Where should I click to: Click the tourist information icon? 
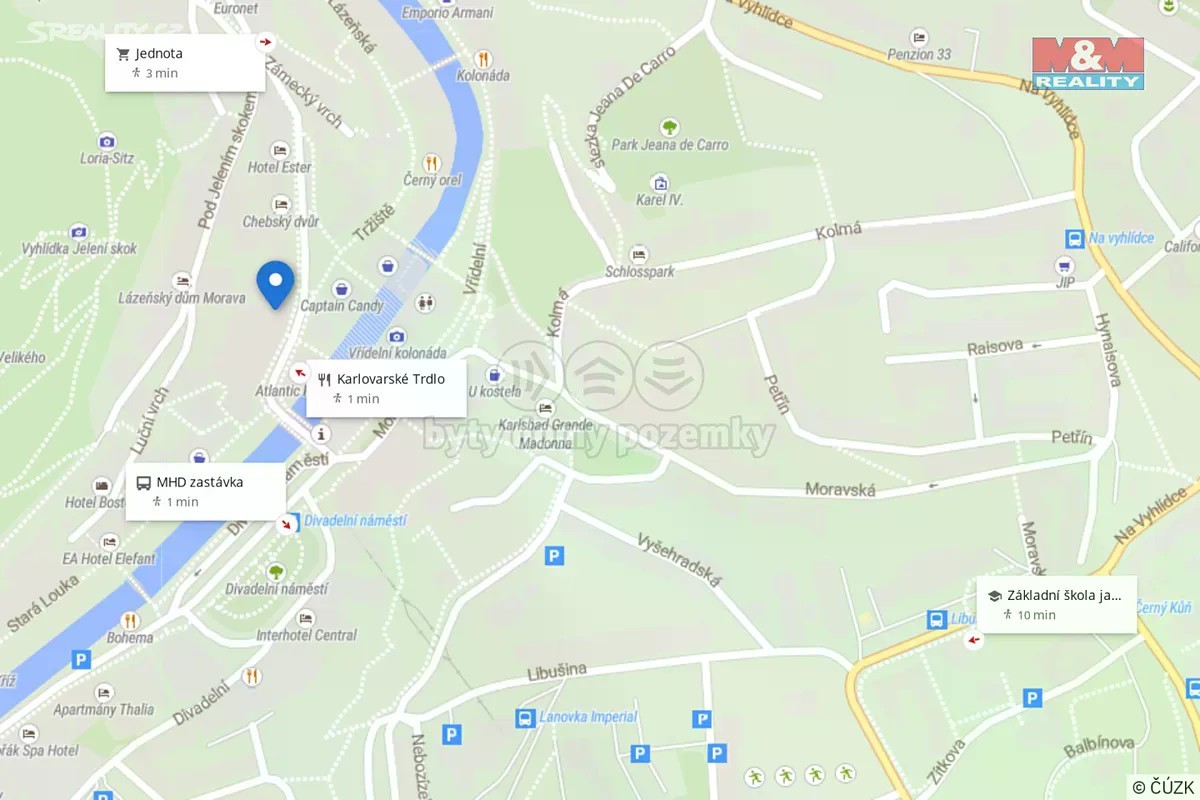pyautogui.click(x=321, y=433)
